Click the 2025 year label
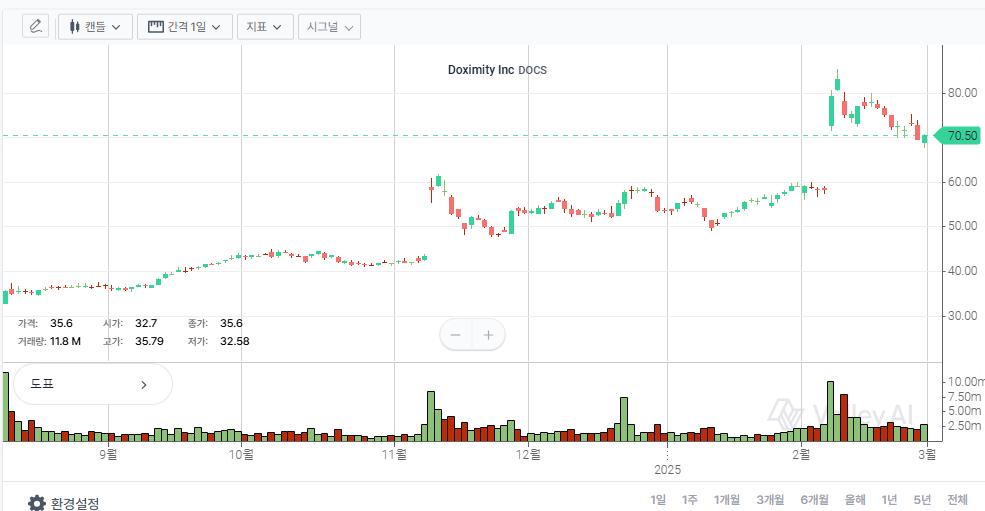 tap(667, 470)
